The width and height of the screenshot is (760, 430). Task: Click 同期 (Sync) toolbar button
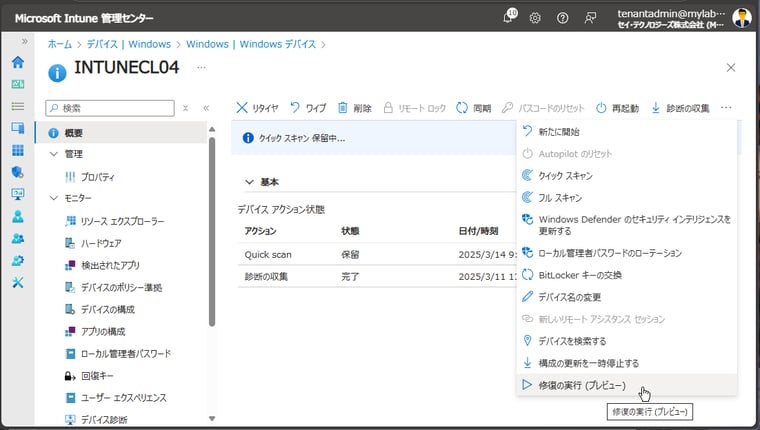point(474,108)
